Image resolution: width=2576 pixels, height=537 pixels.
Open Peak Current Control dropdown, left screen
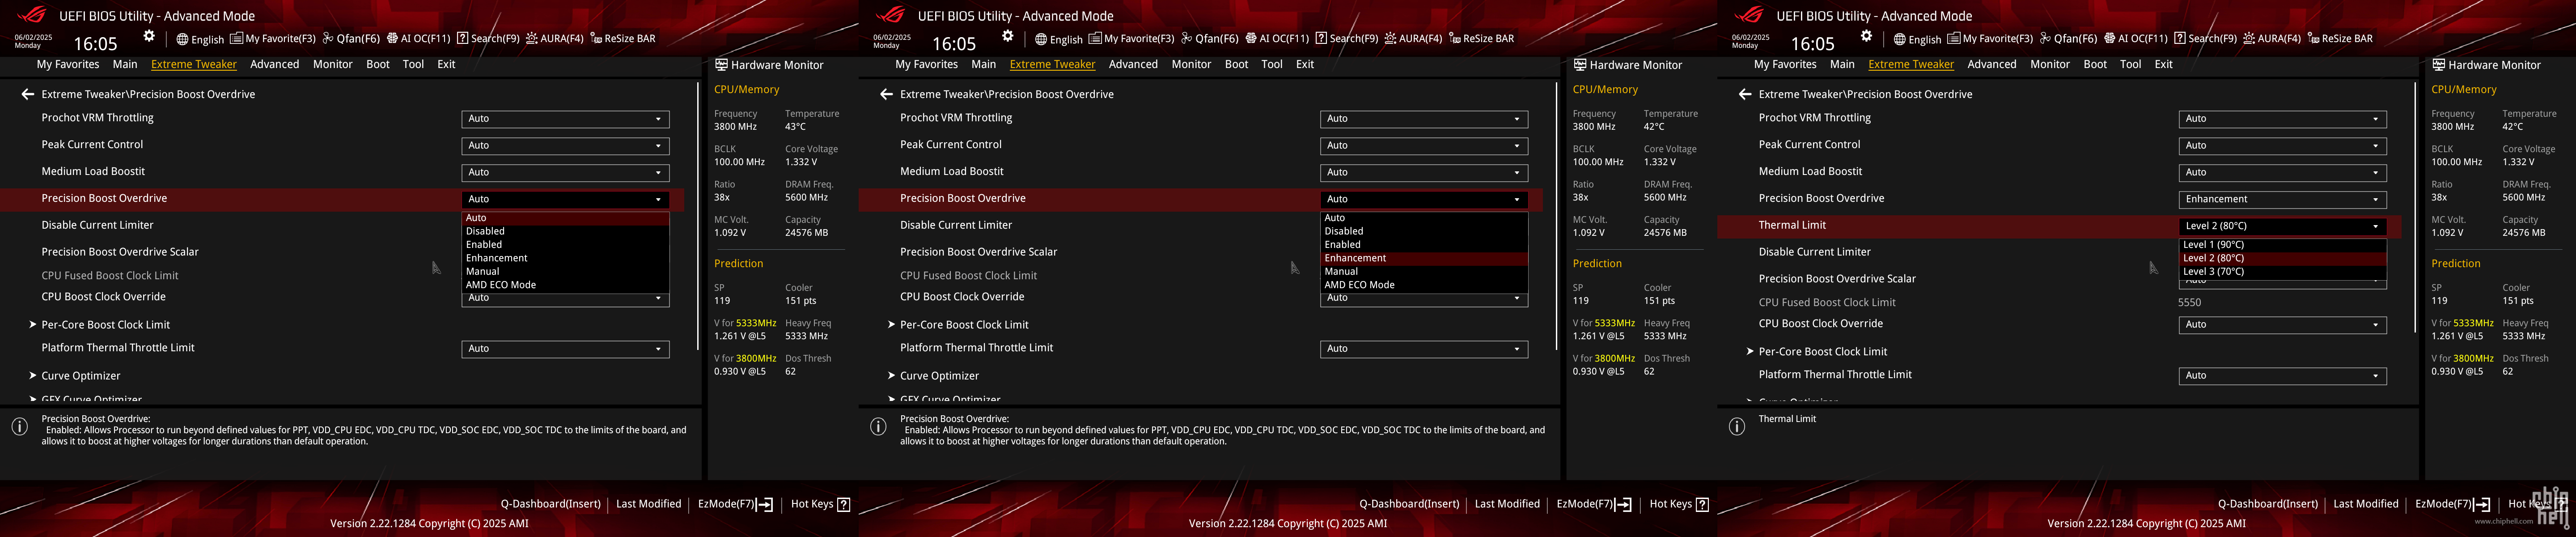(x=565, y=146)
